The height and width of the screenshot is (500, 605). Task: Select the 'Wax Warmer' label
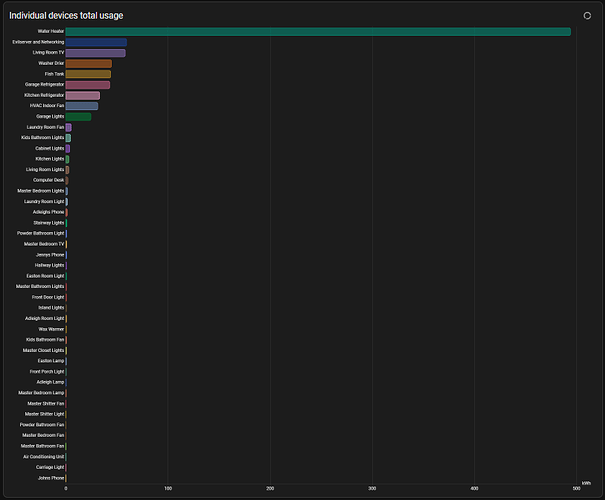click(51, 329)
